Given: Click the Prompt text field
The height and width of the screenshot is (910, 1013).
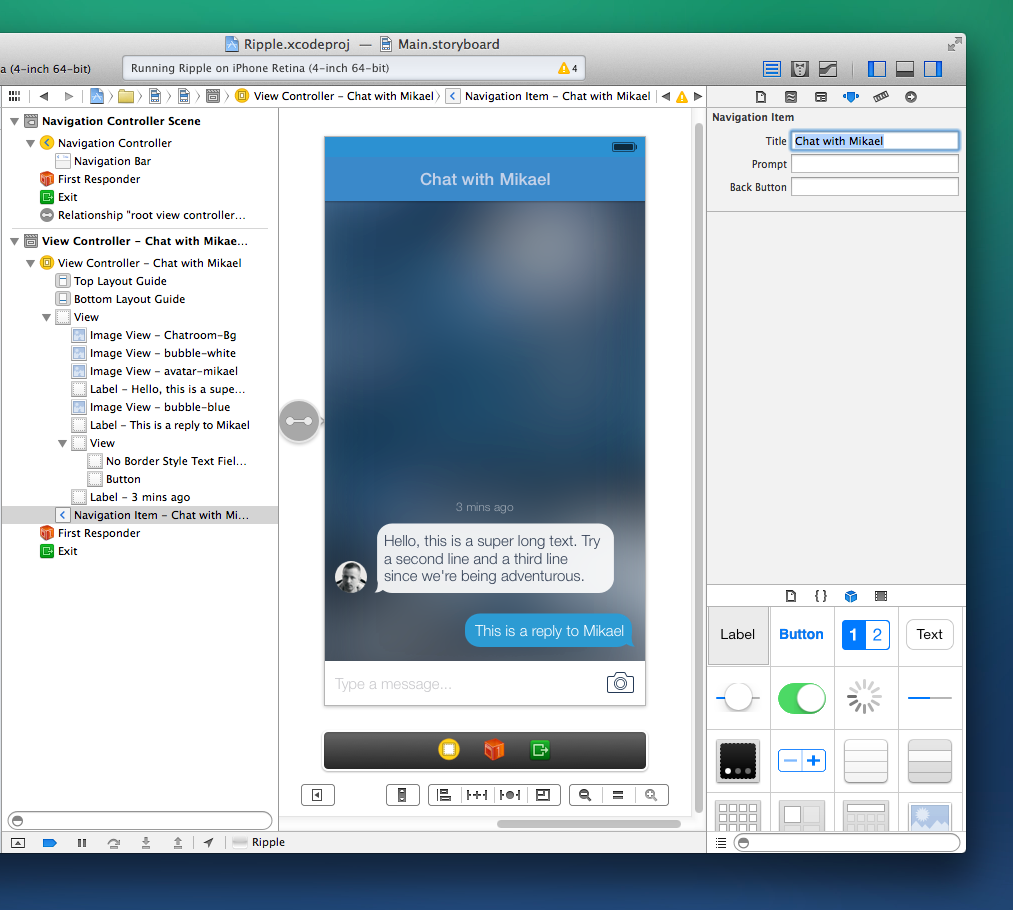Looking at the screenshot, I should click(875, 164).
